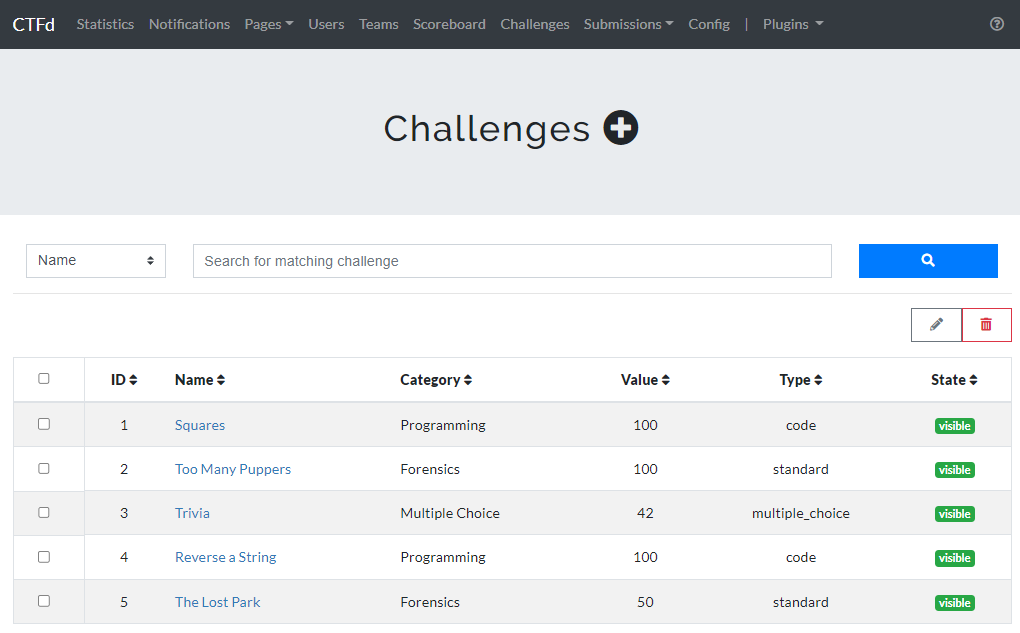Sort challenges using the Value column arrows

[x=664, y=379]
